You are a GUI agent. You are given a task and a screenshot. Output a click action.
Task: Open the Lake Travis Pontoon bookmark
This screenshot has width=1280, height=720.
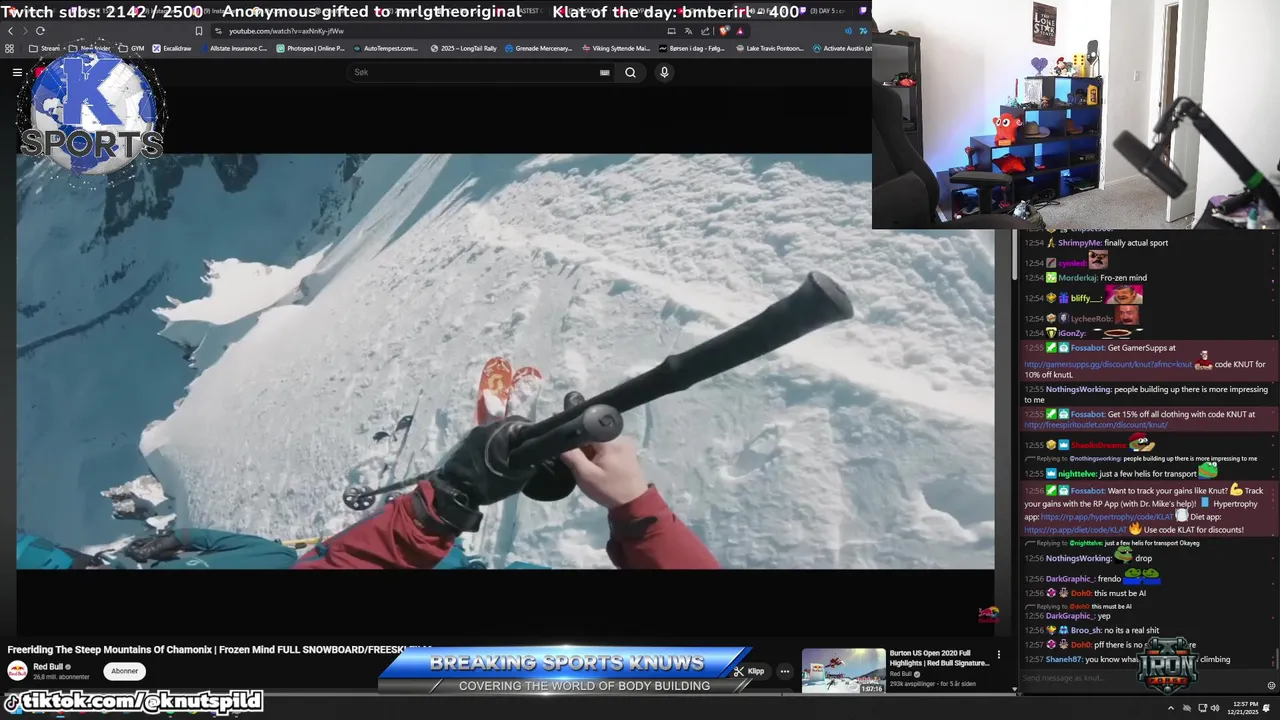click(769, 48)
